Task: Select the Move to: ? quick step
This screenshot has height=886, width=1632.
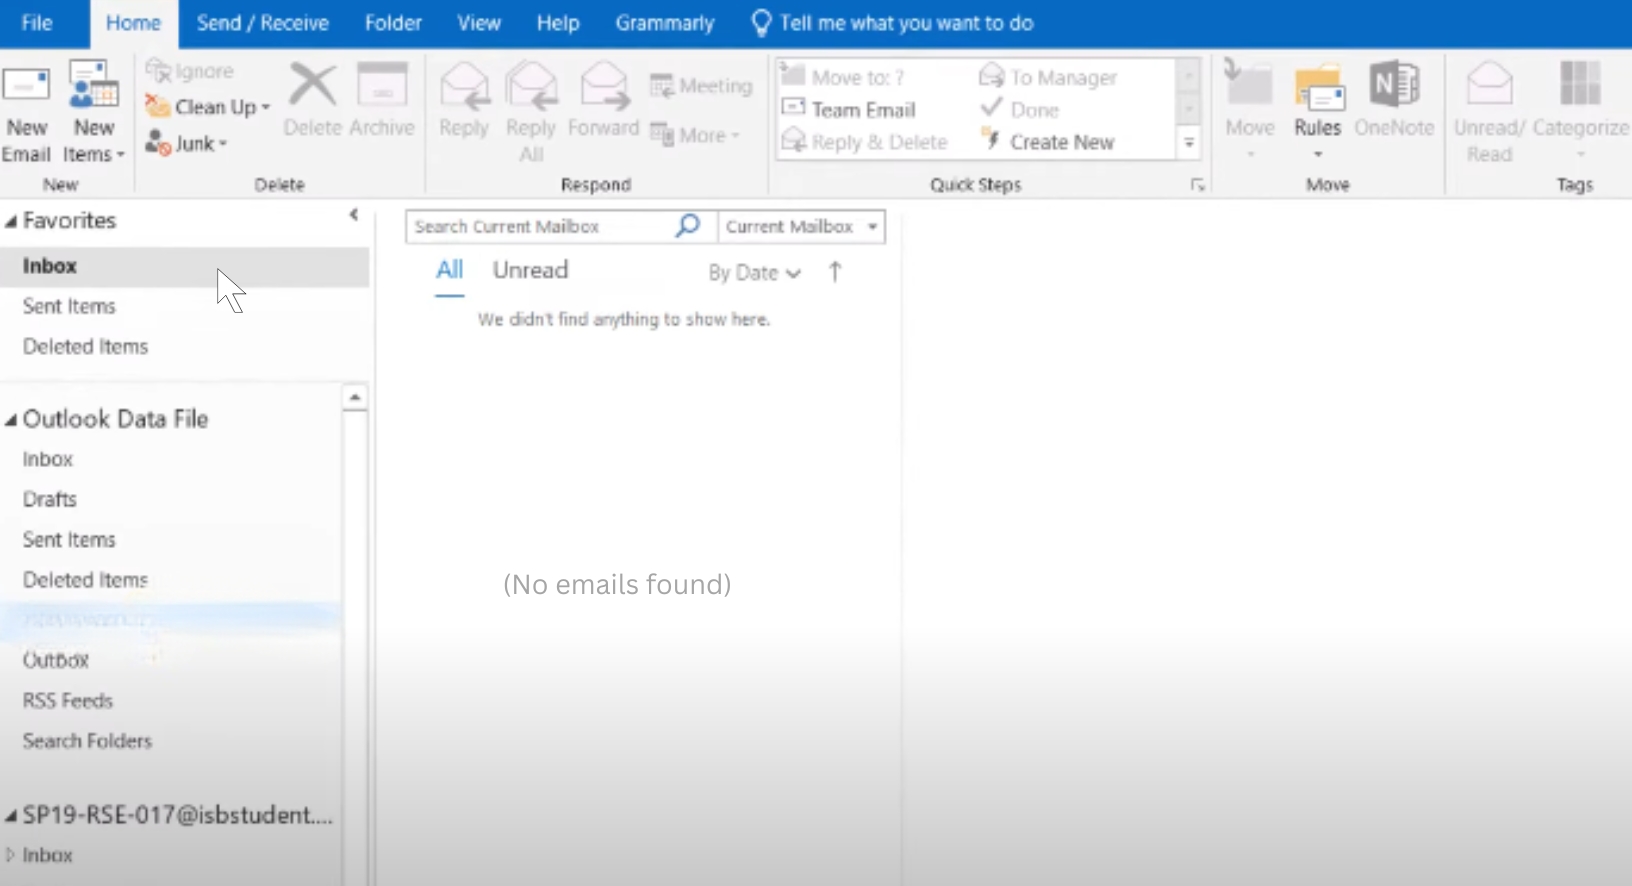Action: (x=843, y=76)
